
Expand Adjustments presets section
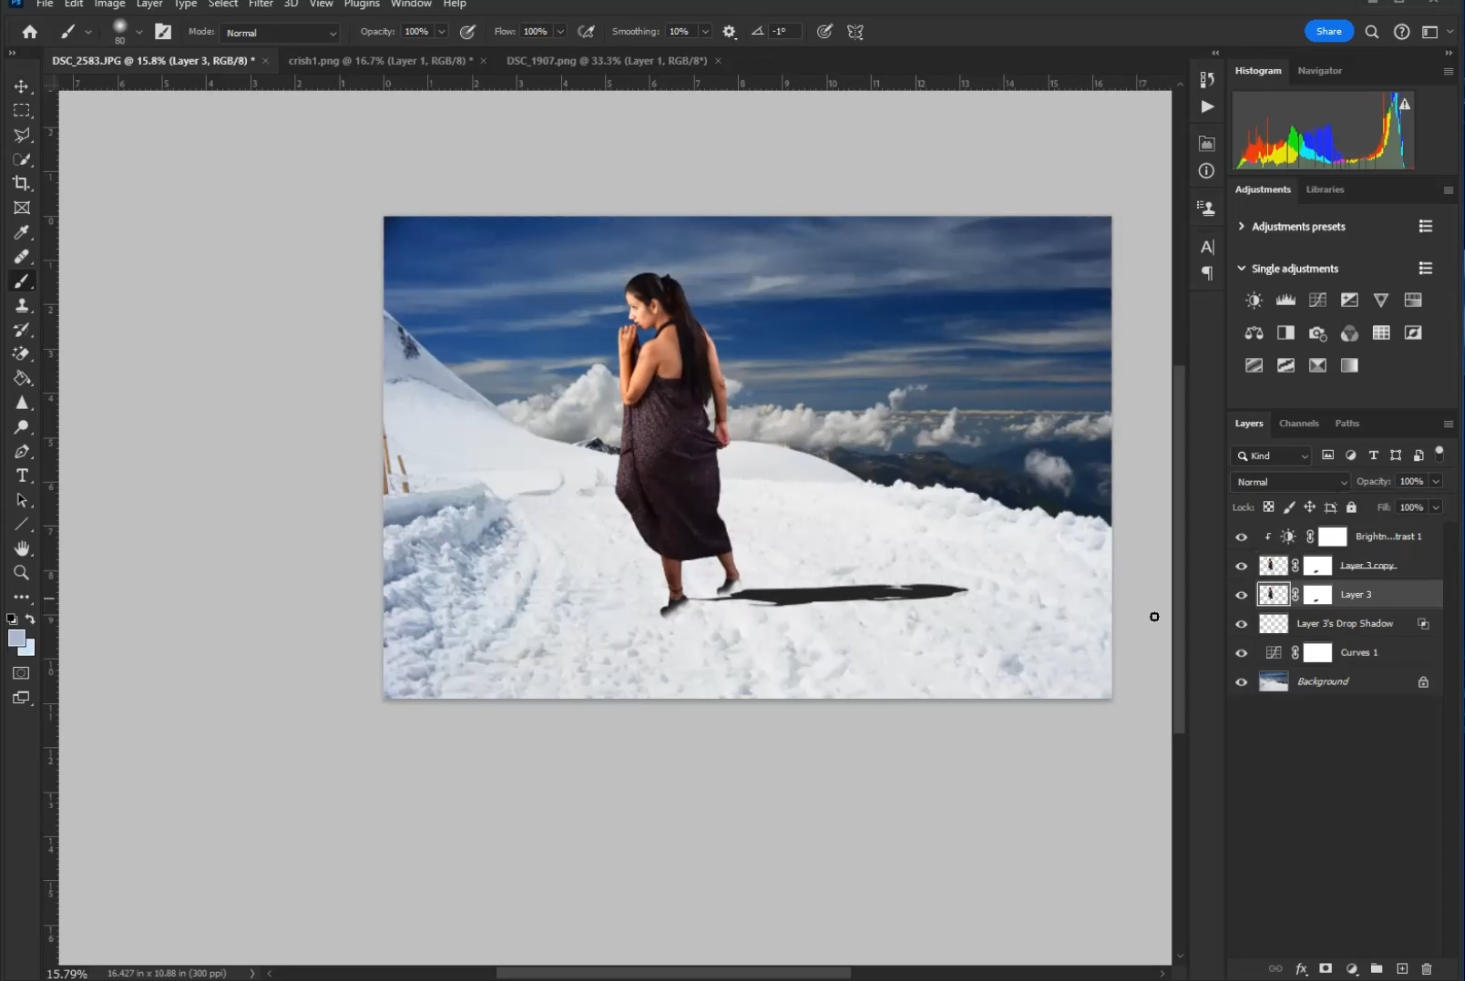tap(1241, 227)
